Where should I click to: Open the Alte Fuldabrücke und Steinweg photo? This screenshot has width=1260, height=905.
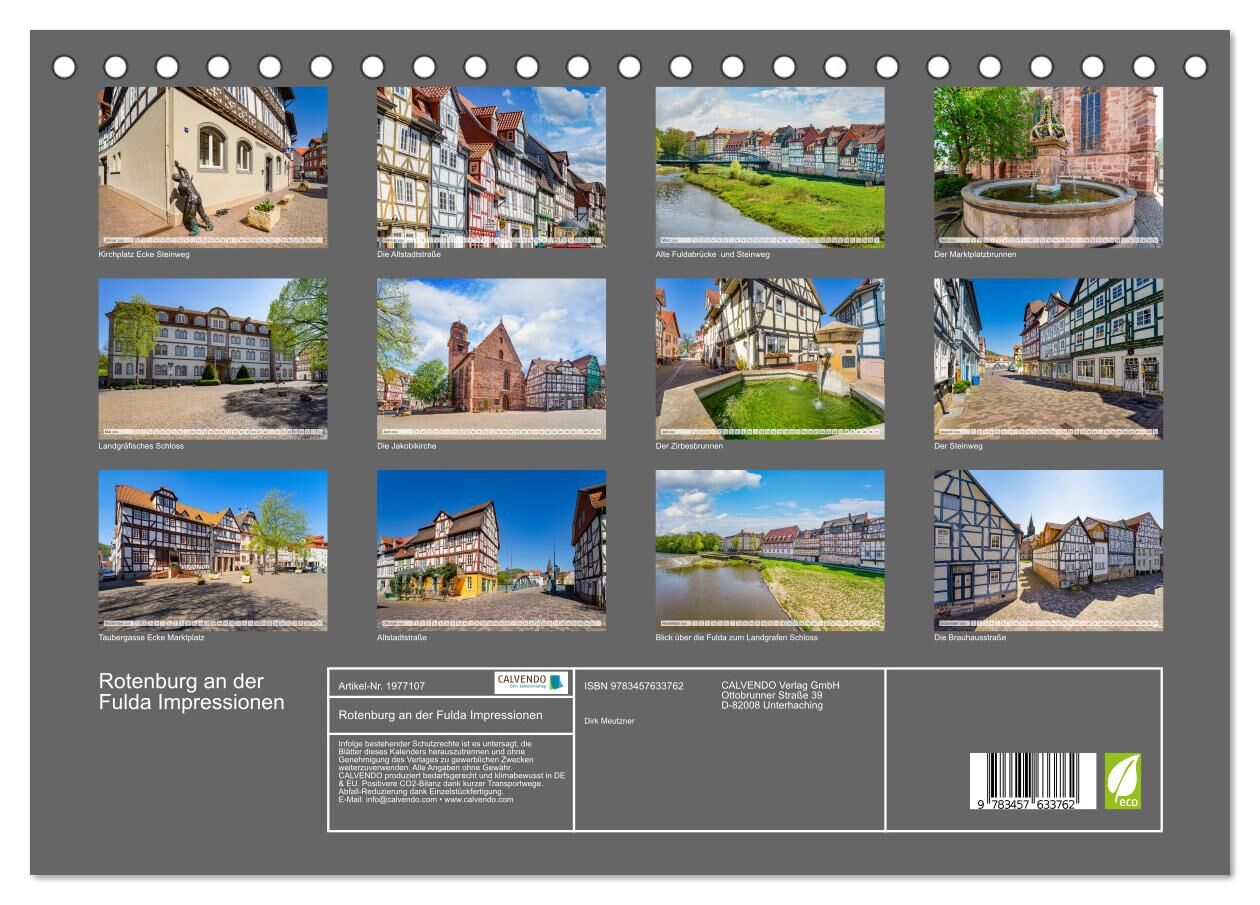click(x=769, y=166)
